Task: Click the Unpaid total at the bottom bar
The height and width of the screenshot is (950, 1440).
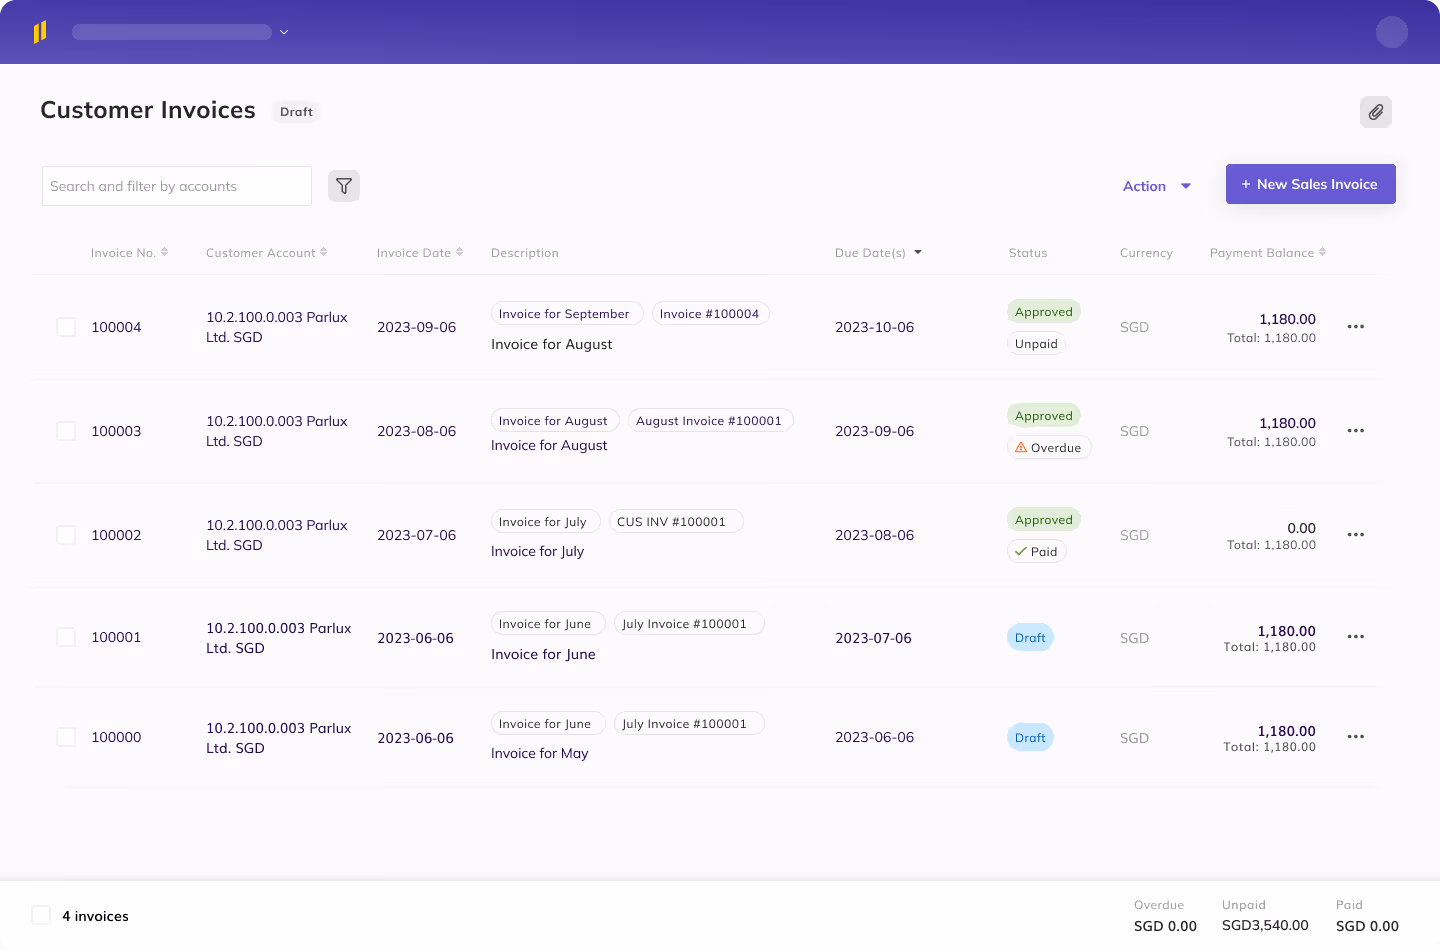Action: [x=1265, y=925]
